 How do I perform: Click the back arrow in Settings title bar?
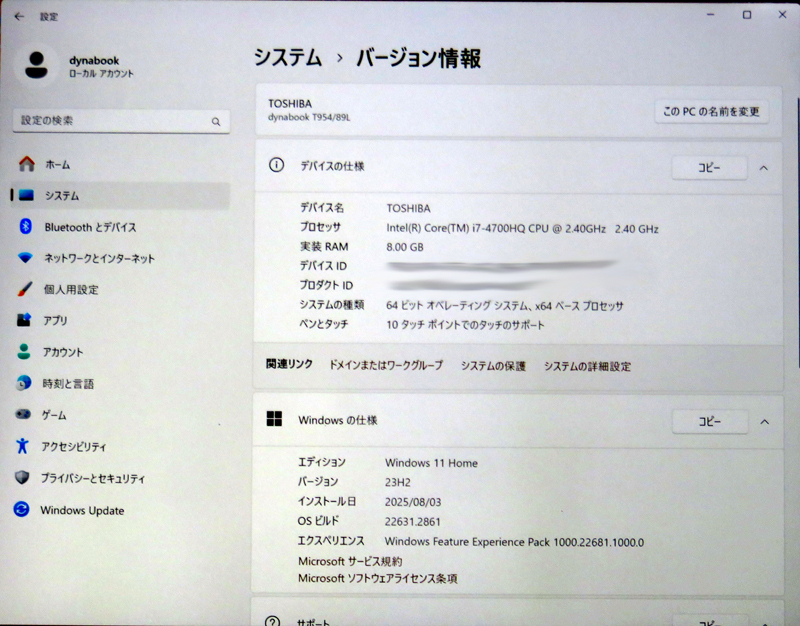[19, 17]
